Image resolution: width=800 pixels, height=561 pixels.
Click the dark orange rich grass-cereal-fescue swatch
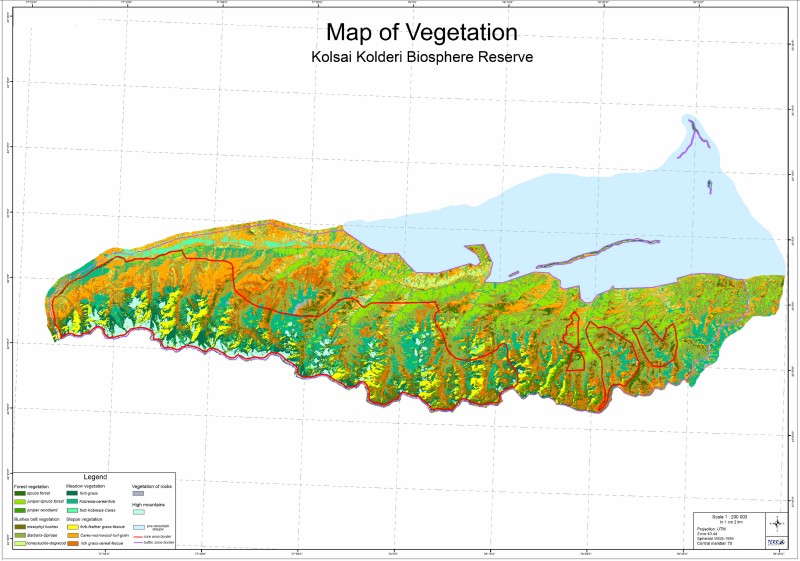tap(72, 544)
